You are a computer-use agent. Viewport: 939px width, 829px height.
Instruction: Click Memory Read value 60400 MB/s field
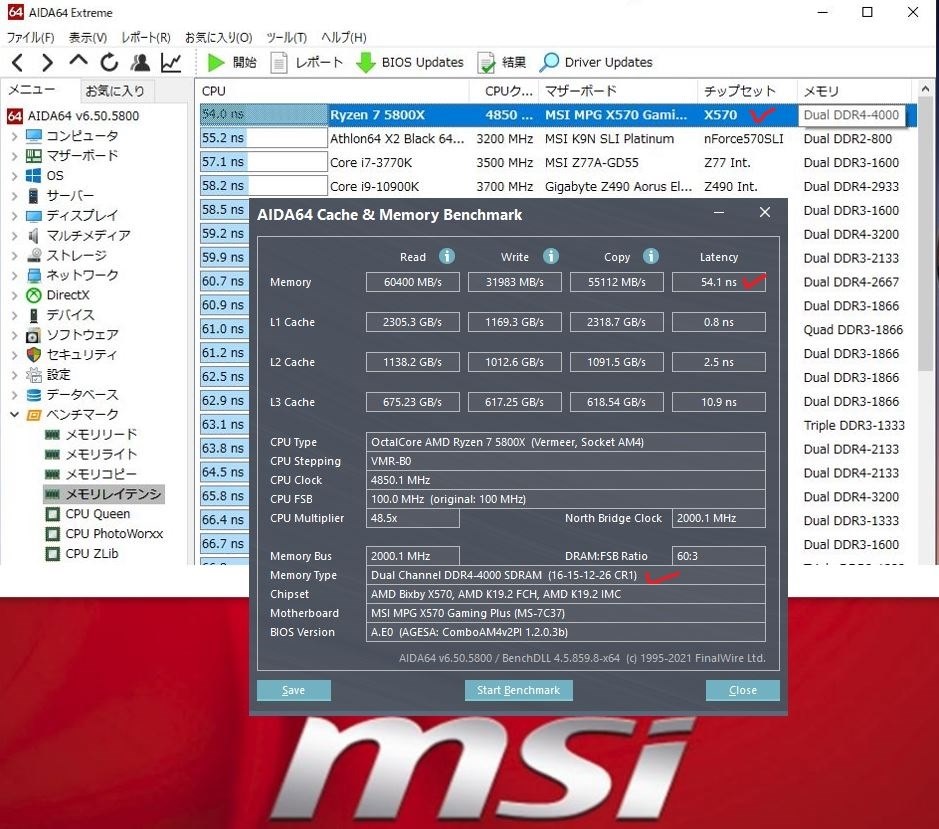(413, 282)
